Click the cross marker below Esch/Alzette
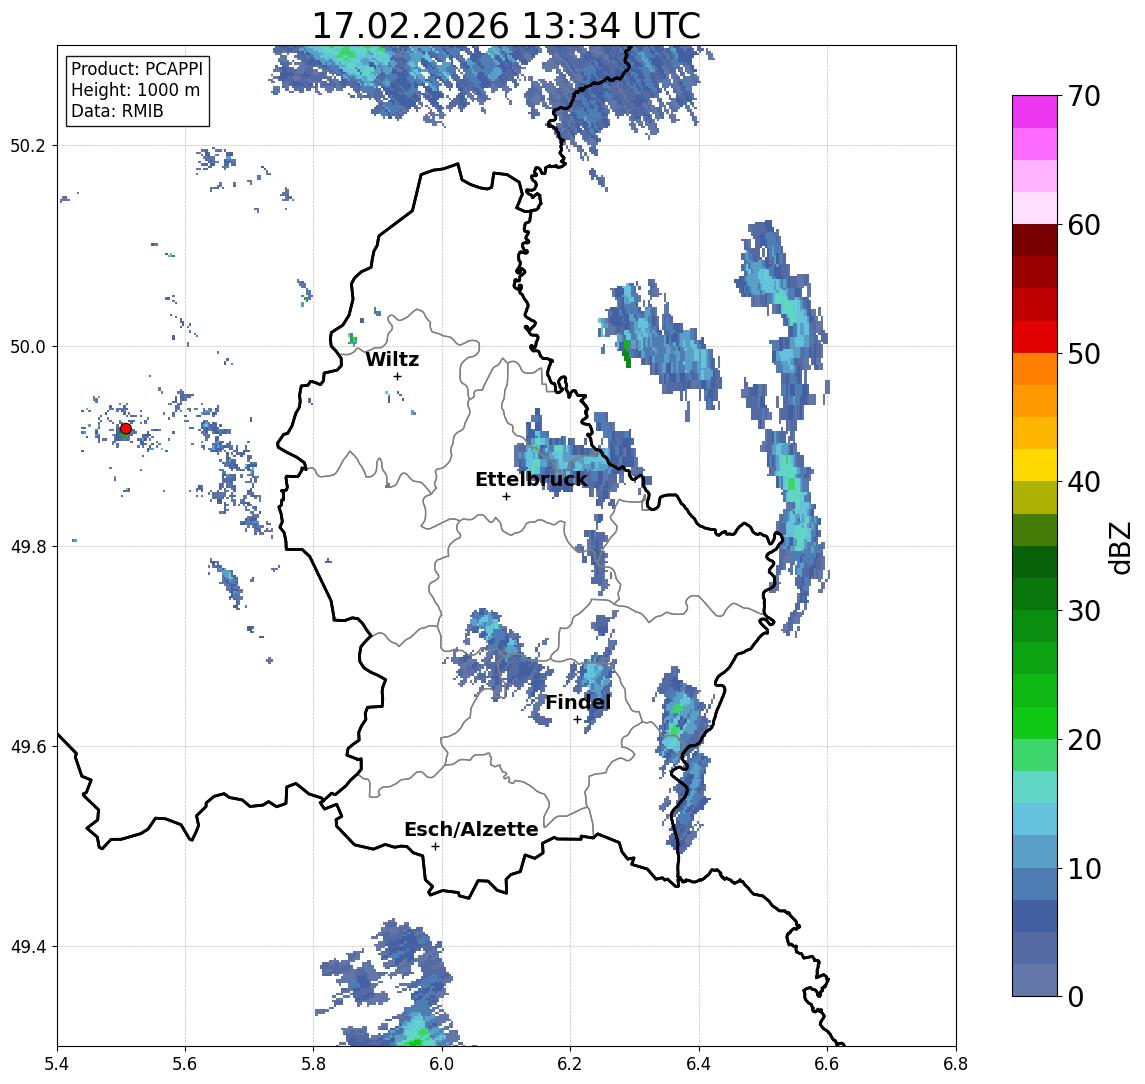The width and height of the screenshot is (1145, 1084). [x=435, y=847]
